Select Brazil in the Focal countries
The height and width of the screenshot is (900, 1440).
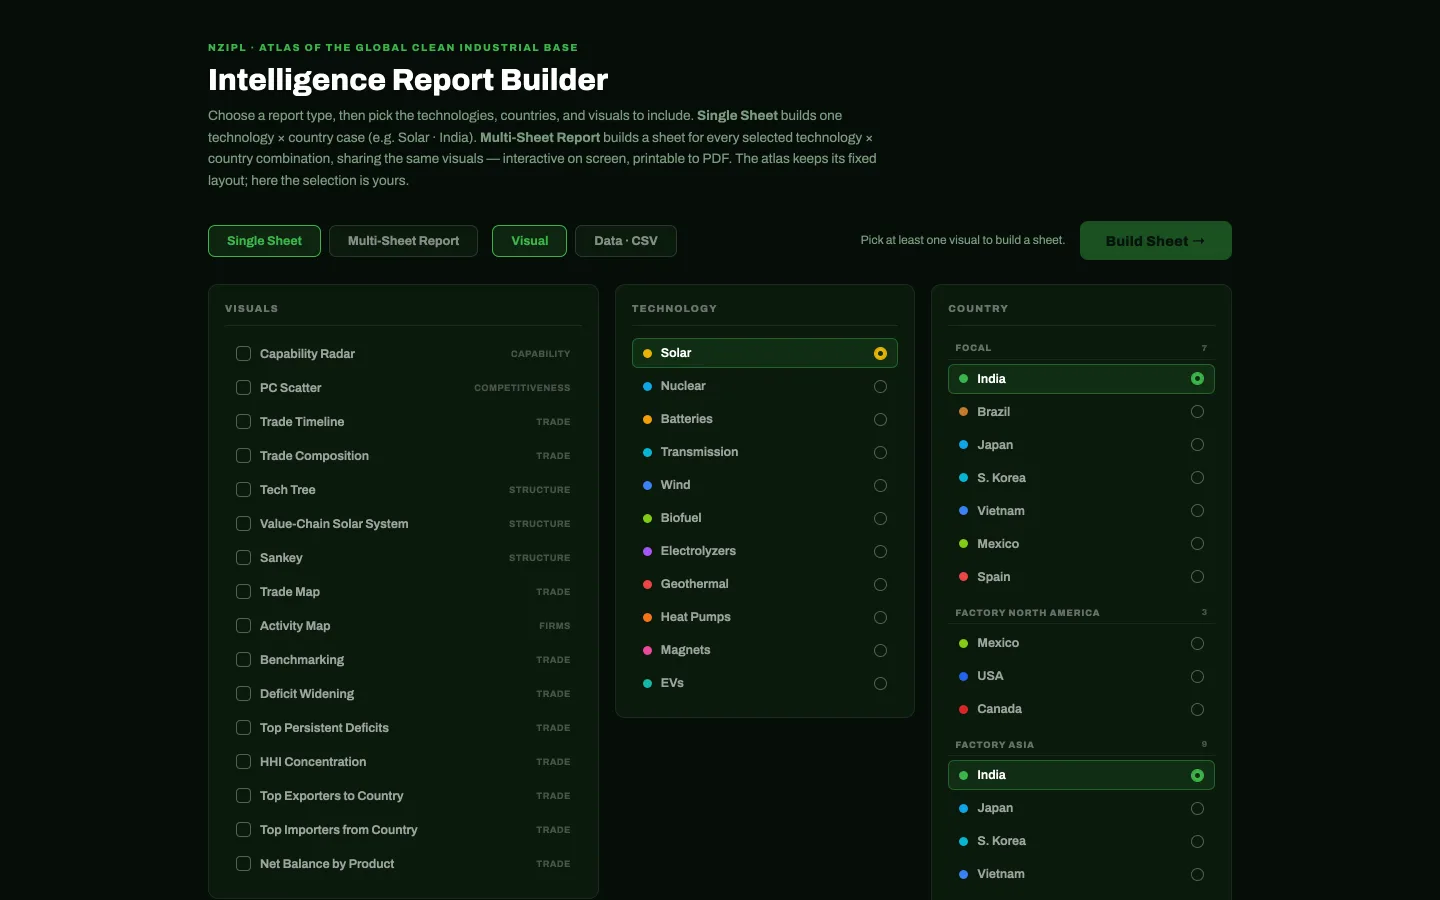click(1081, 412)
